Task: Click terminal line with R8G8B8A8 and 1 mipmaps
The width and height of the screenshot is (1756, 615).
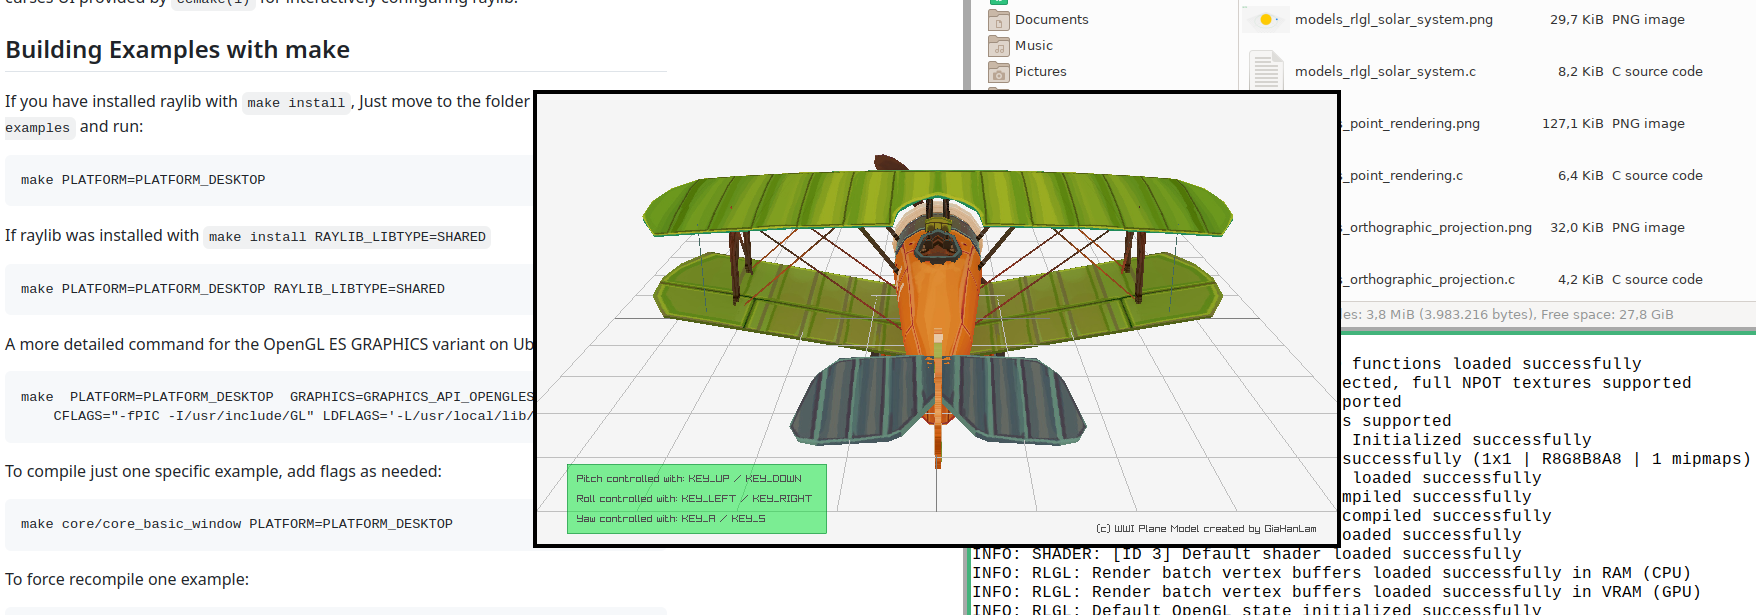Action: [x=1547, y=459]
